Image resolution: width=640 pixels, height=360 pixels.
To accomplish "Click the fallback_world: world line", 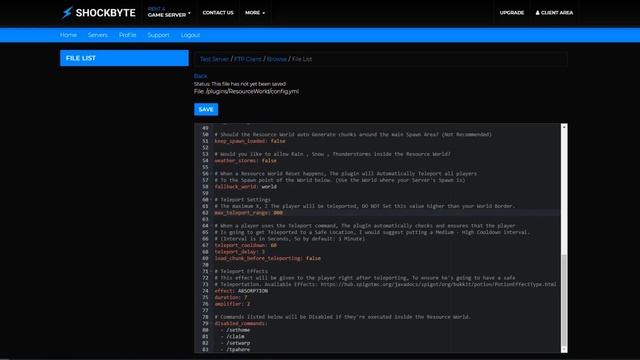I will pos(245,187).
